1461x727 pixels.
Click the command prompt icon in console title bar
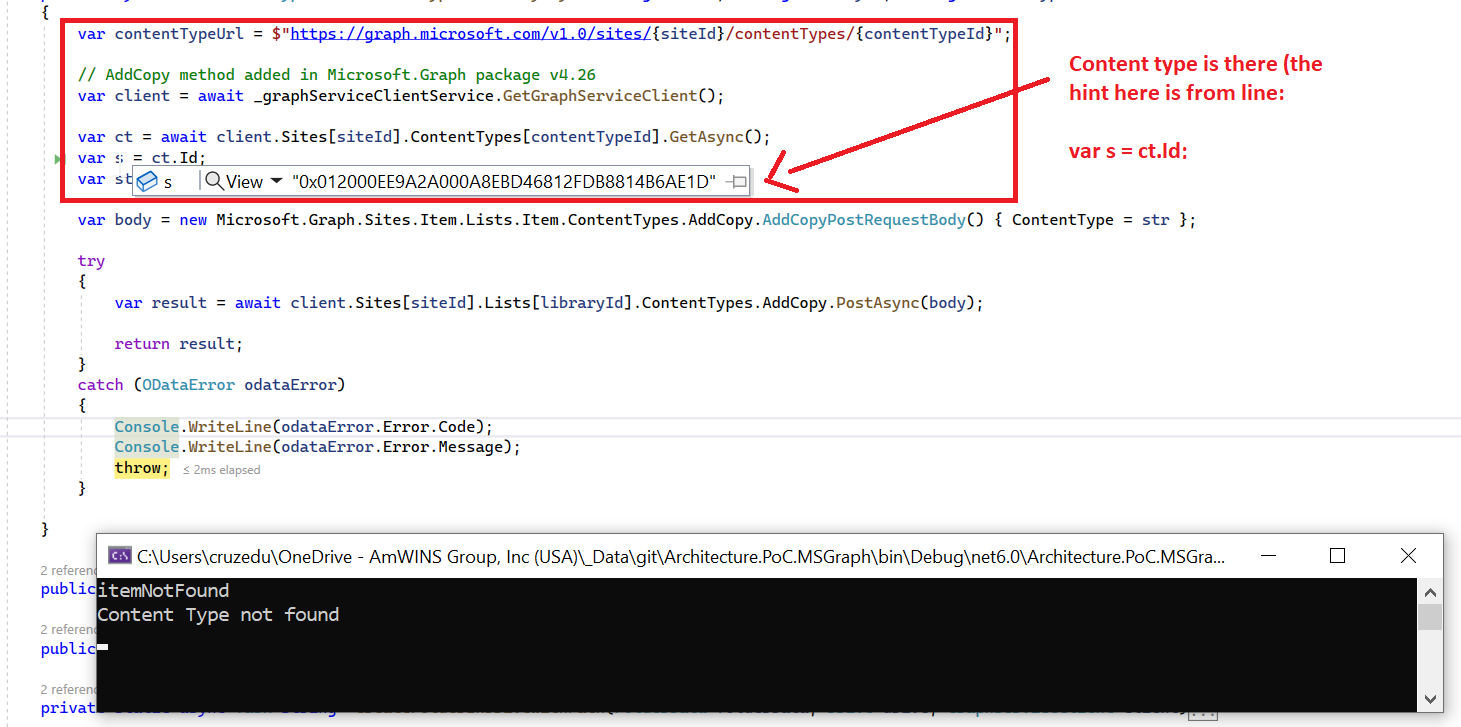[x=120, y=556]
